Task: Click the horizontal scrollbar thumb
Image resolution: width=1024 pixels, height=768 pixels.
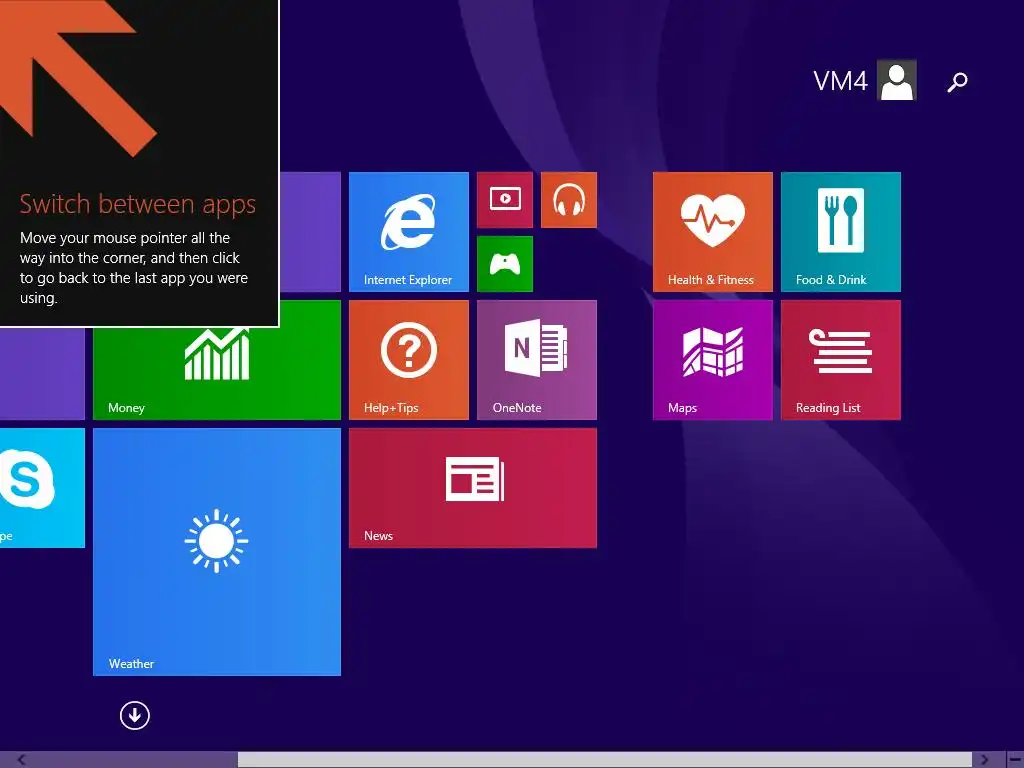Action: click(x=605, y=760)
